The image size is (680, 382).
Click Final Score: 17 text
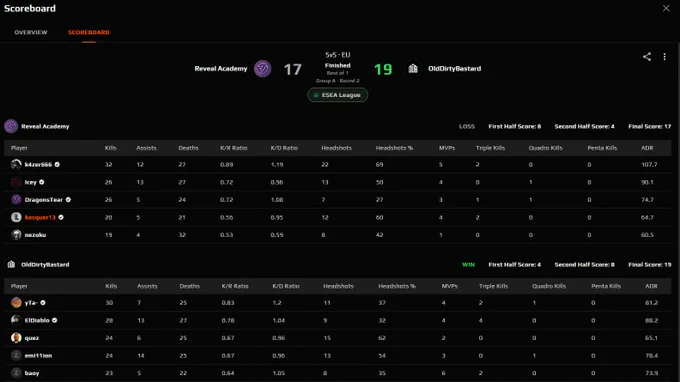650,126
